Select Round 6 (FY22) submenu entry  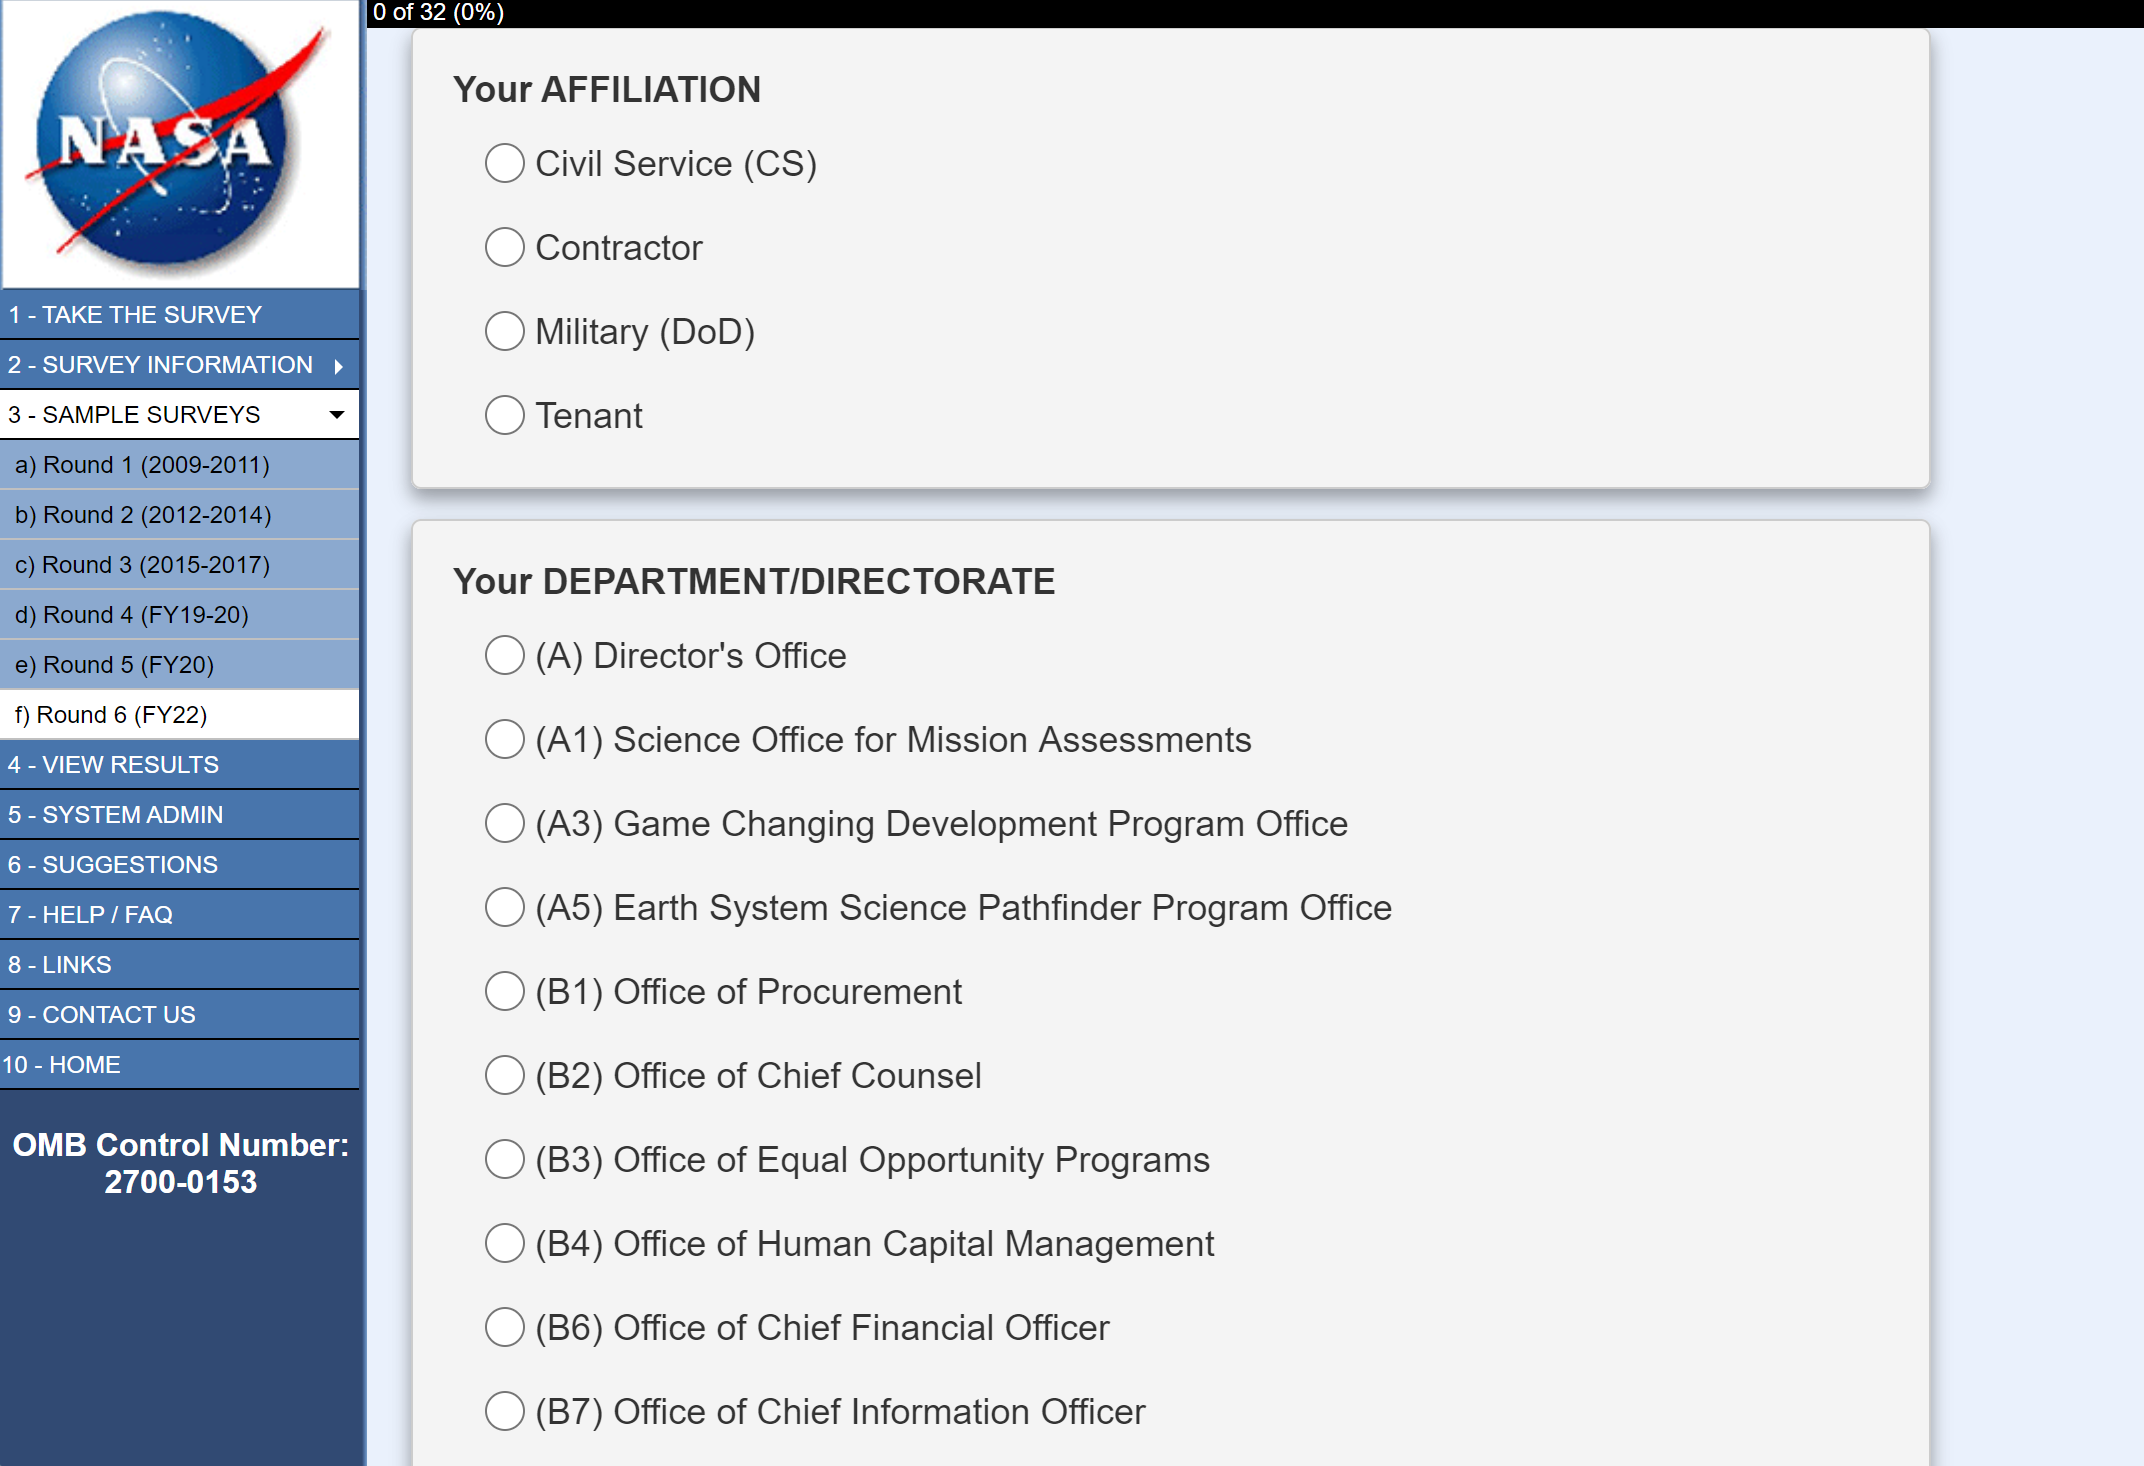pos(111,715)
